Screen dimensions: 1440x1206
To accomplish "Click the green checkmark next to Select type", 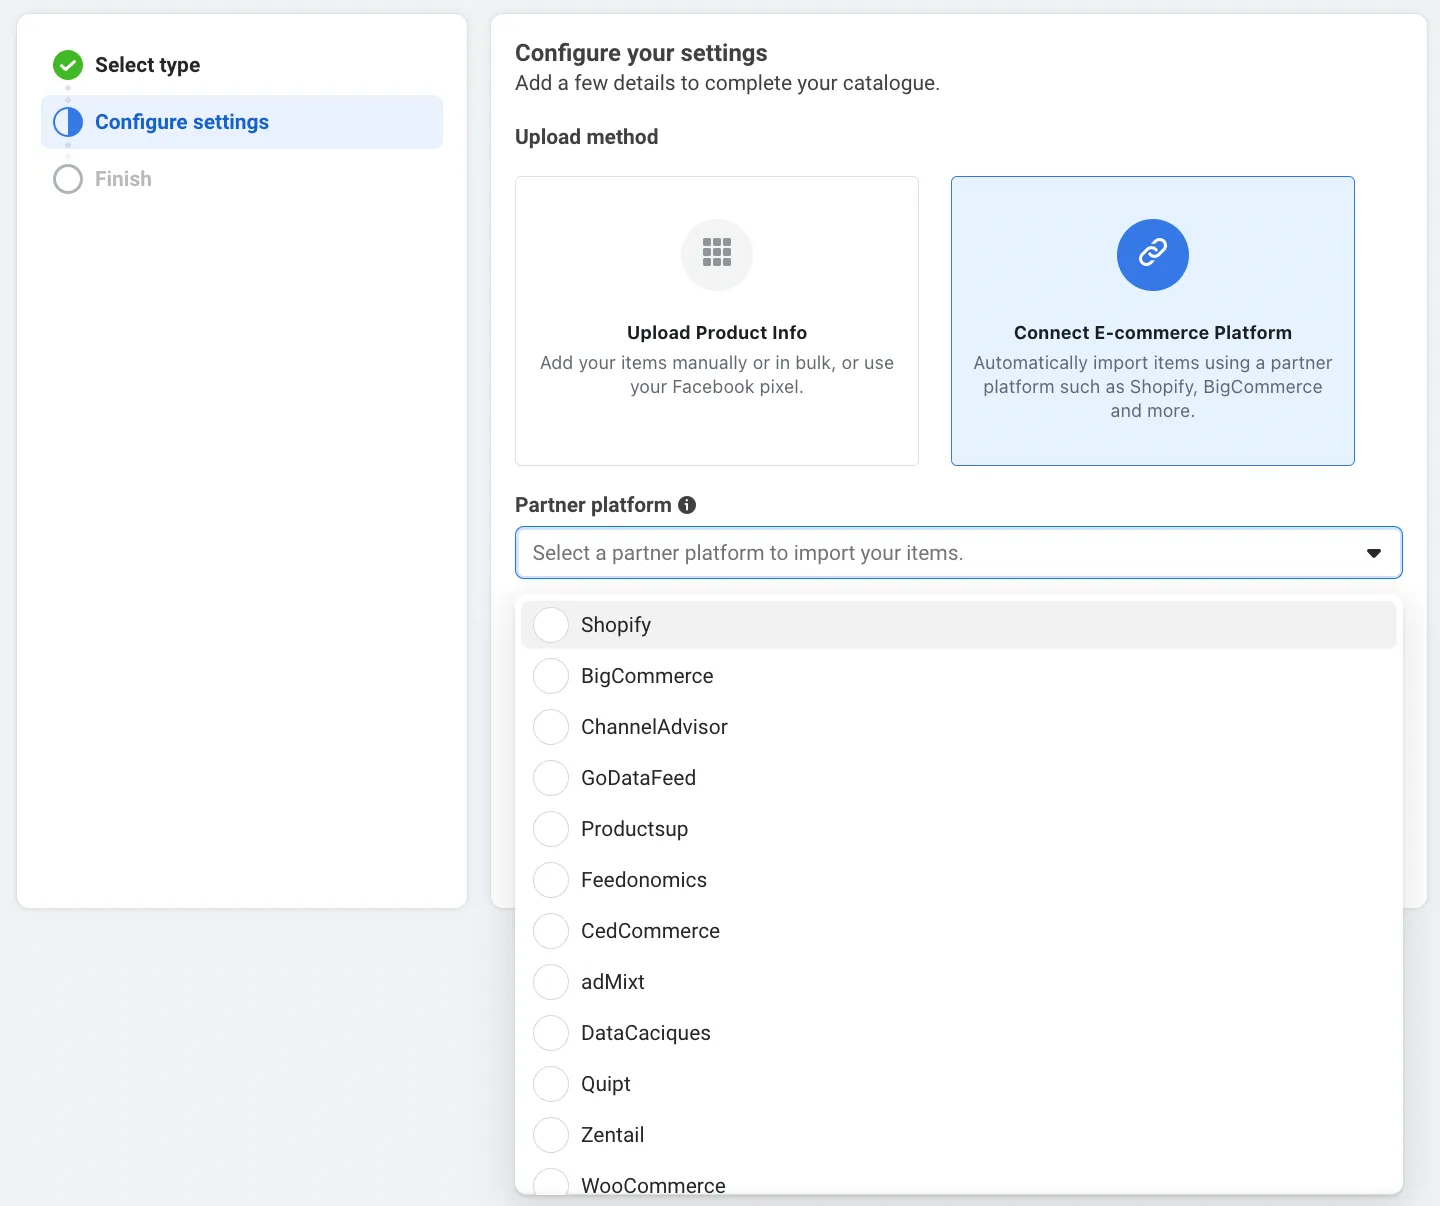I will tap(68, 65).
